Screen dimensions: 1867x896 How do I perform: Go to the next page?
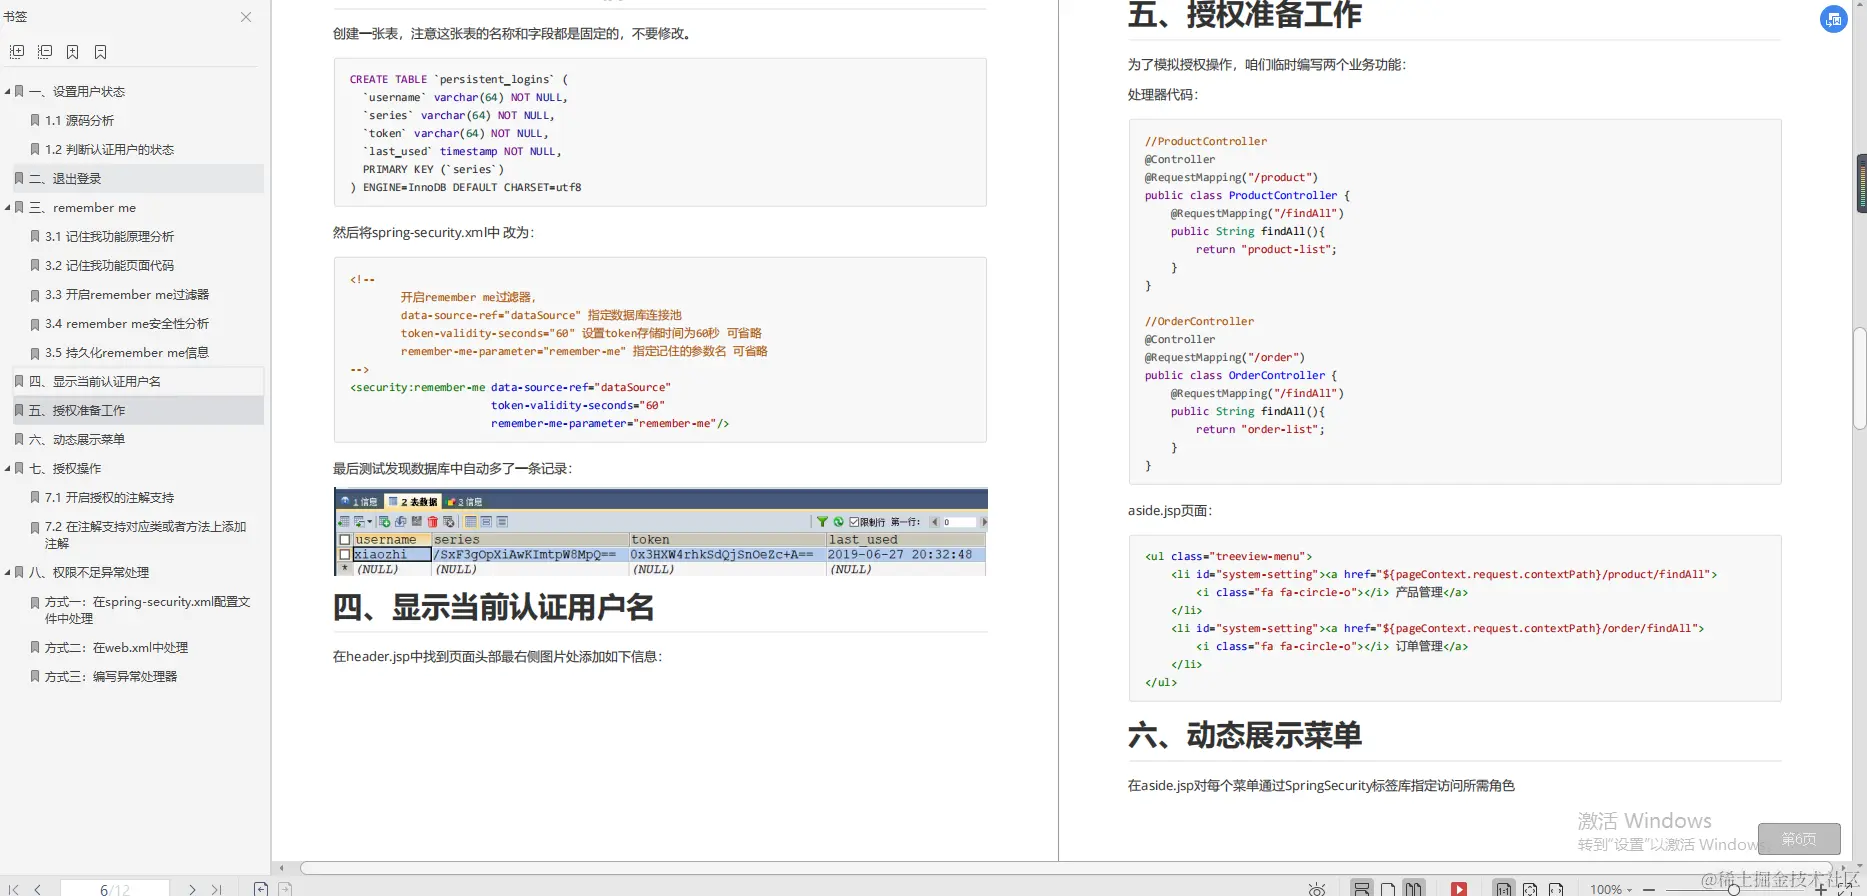[192, 889]
